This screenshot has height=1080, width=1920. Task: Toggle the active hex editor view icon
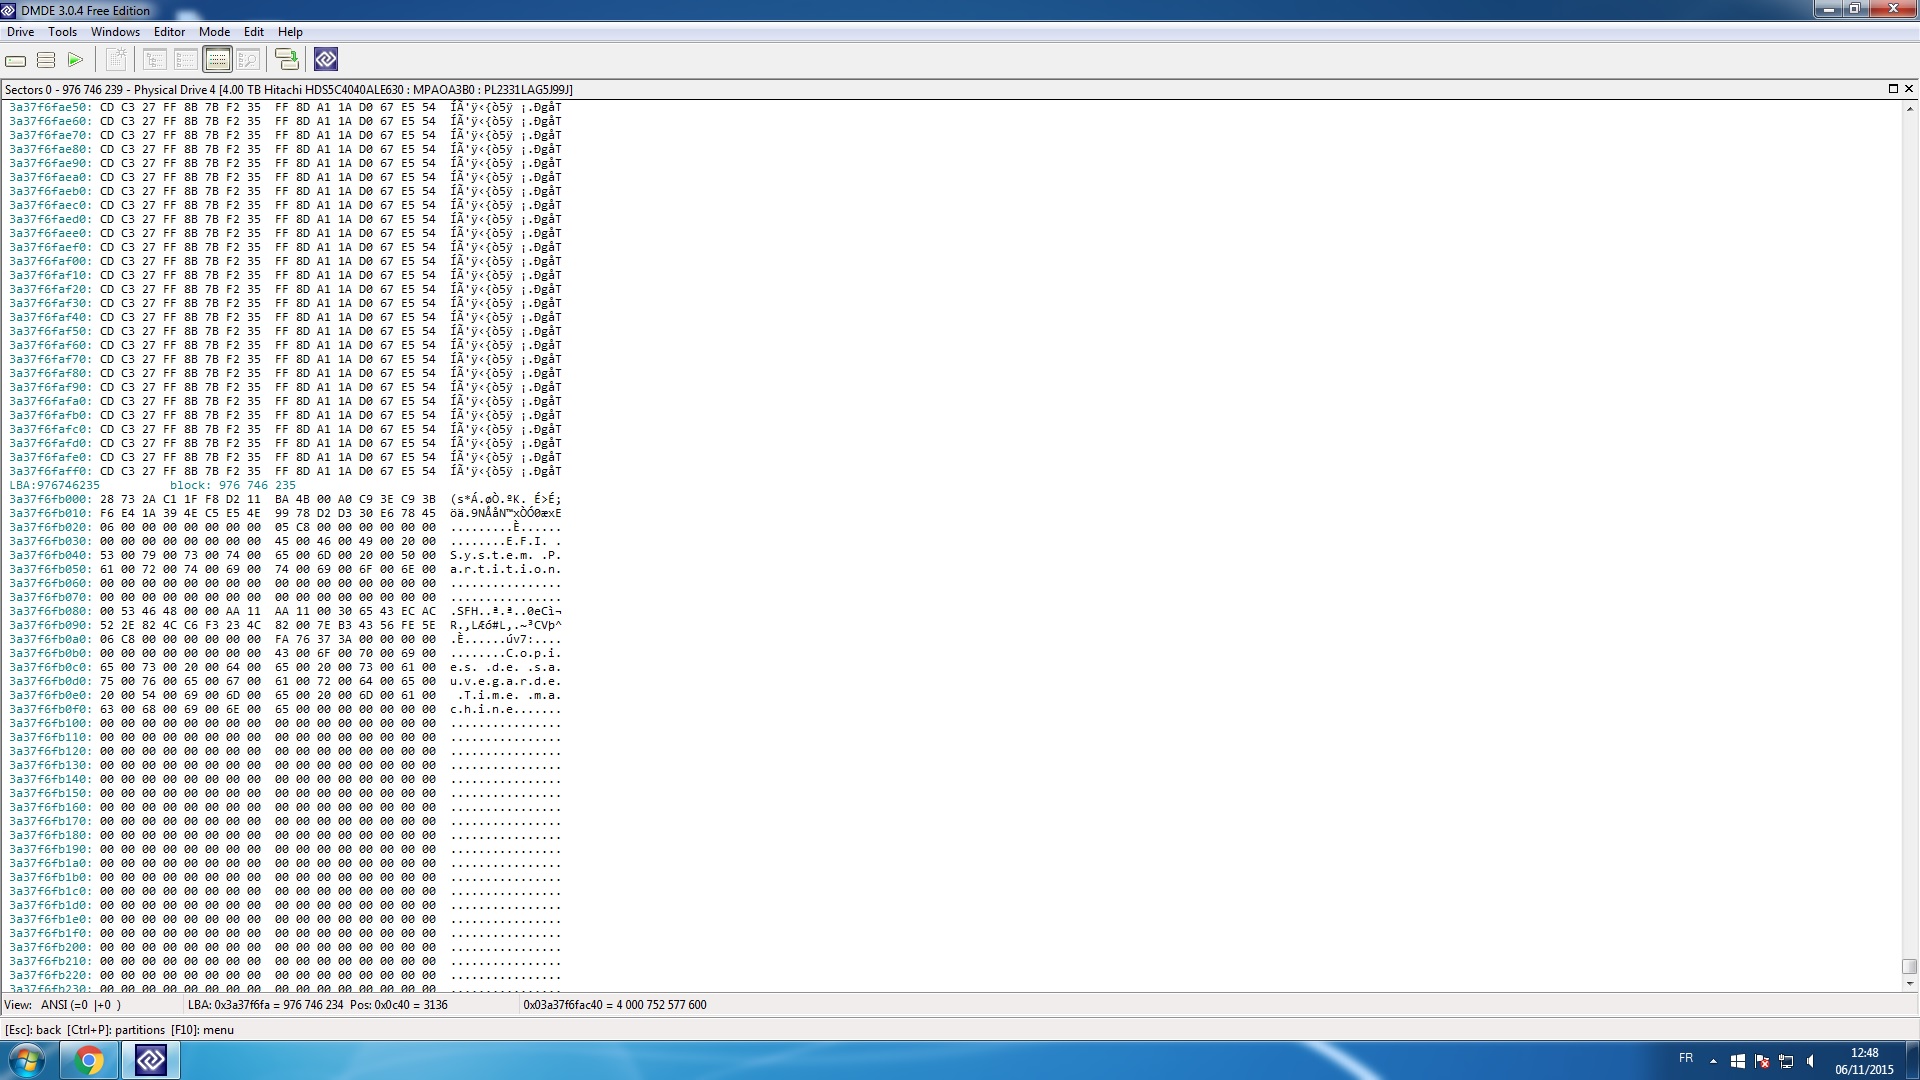tap(217, 60)
